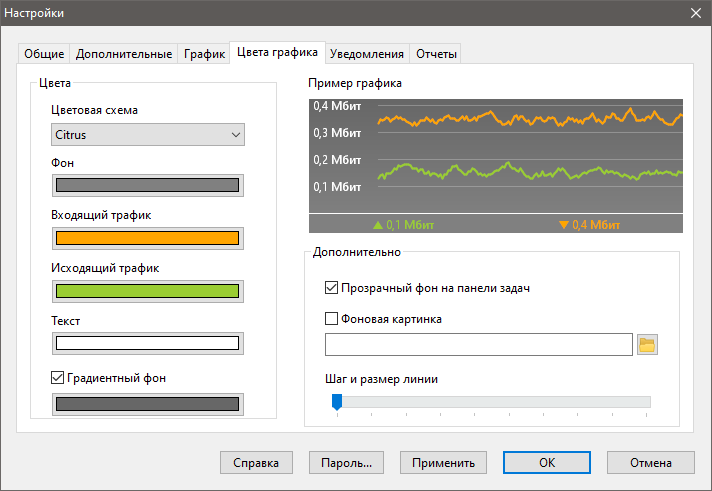Open the Цветовая схема Citrus dropdown
This screenshot has width=712, height=491.
(147, 134)
